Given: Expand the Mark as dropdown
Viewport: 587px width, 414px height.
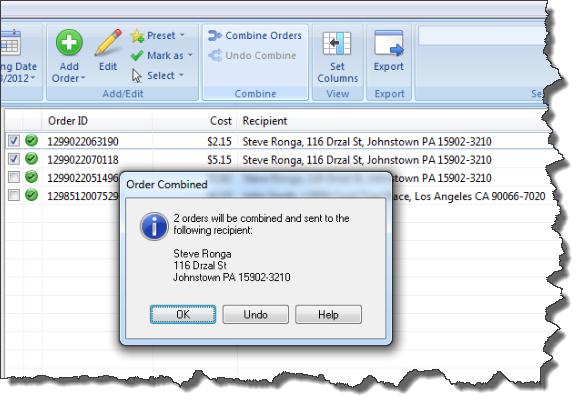Looking at the screenshot, I should tap(162, 55).
